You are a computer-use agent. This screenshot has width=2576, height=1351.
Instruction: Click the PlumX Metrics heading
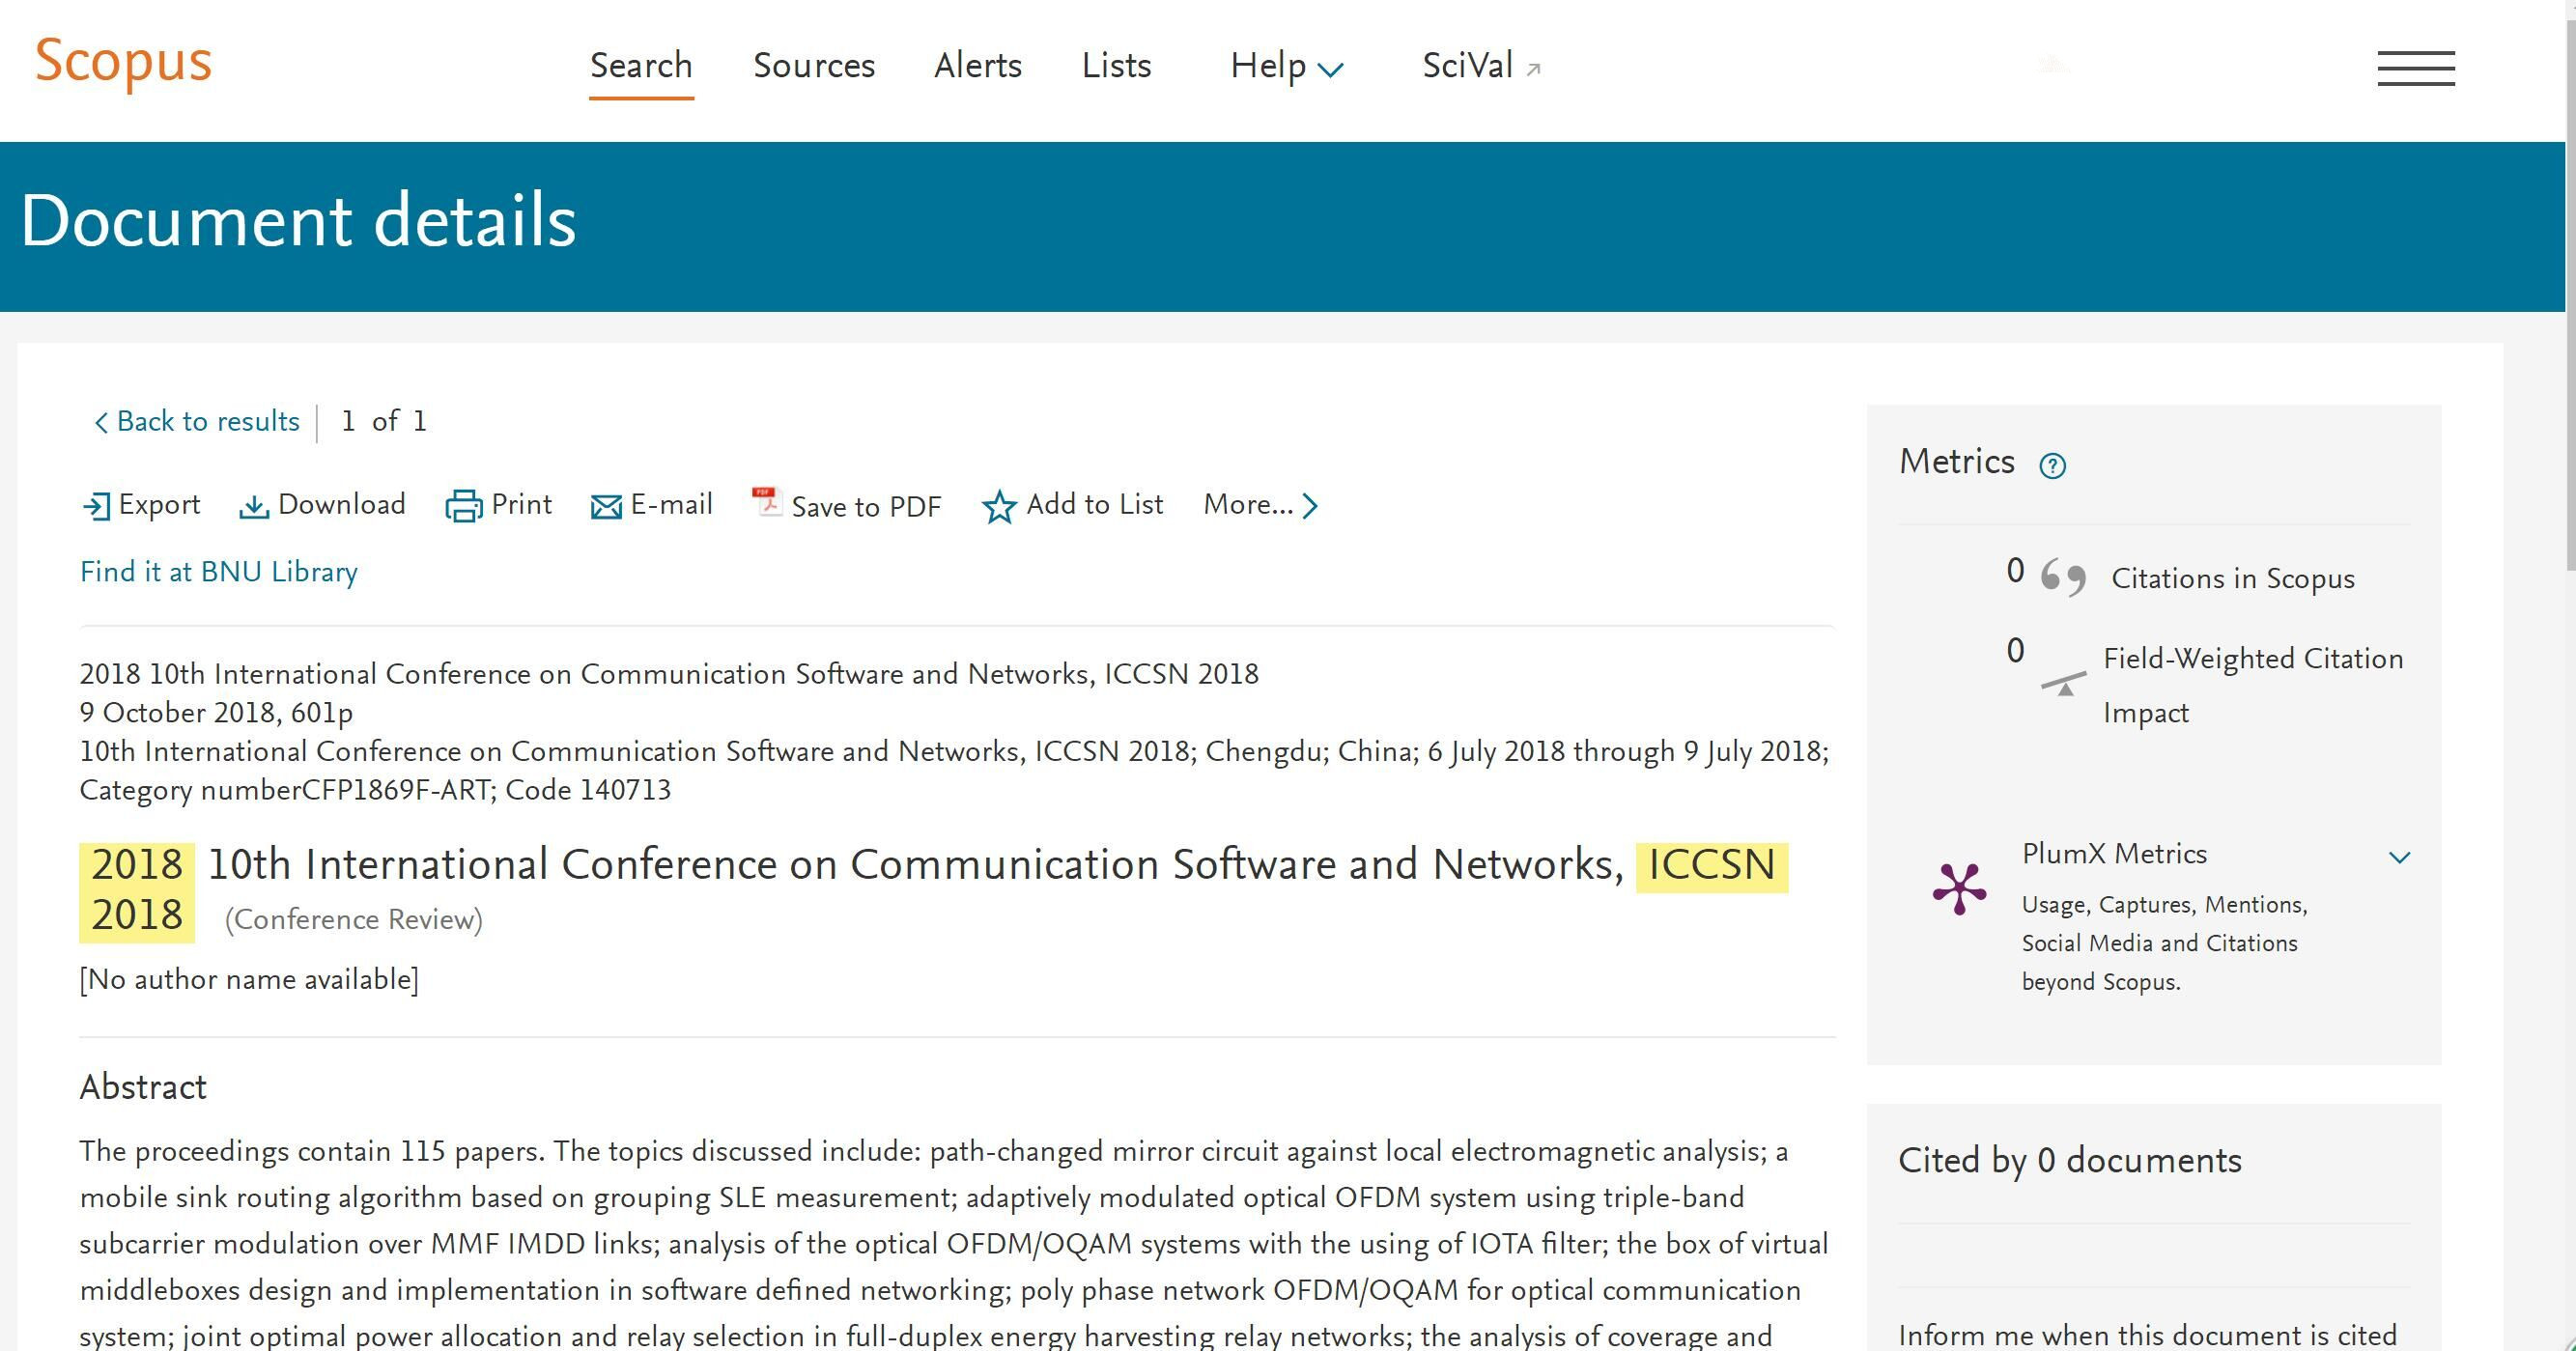2114,854
